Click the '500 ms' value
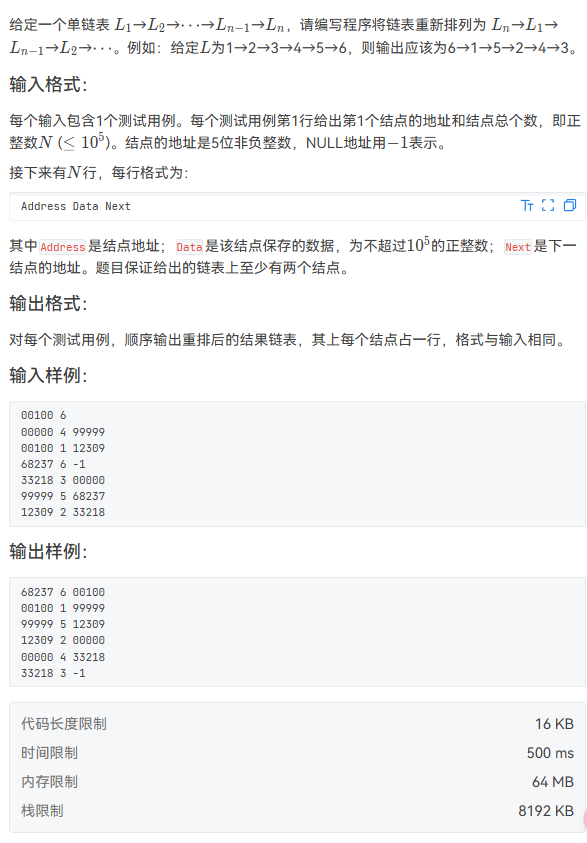The width and height of the screenshot is (587, 843). [550, 753]
